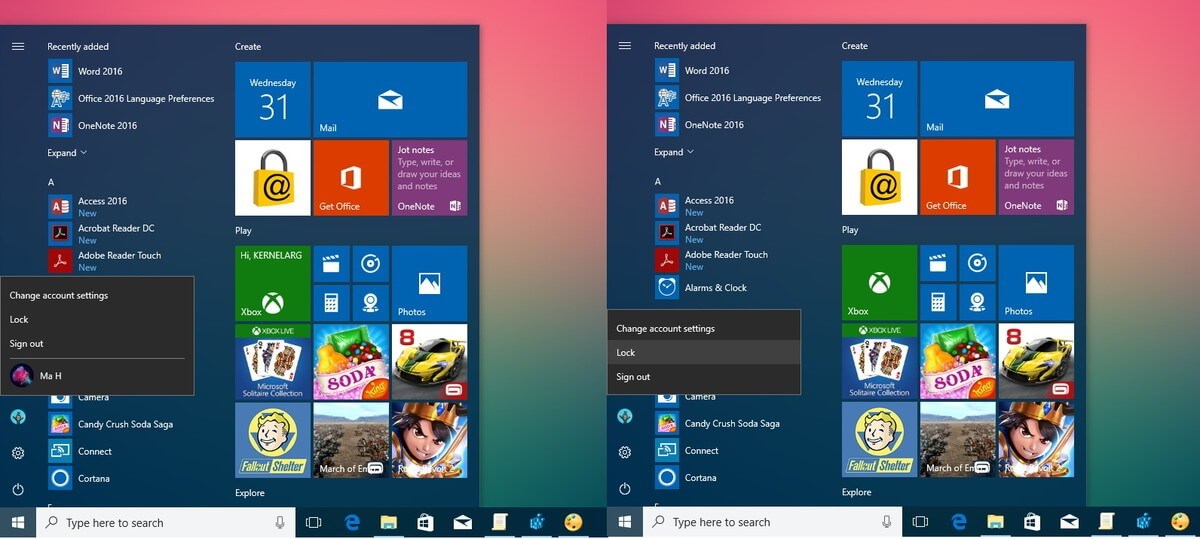This screenshot has height=539, width=1200.
Task: Open Microsoft Store in right screenshot taskbar
Action: (1032, 521)
